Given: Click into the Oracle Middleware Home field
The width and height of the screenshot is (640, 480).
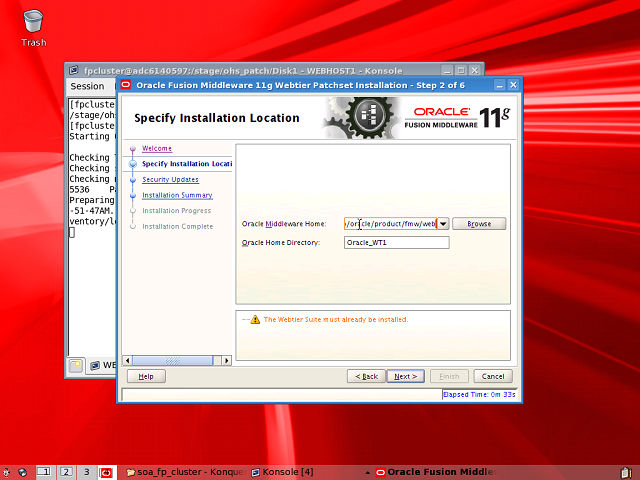Looking at the screenshot, I should tap(390, 224).
